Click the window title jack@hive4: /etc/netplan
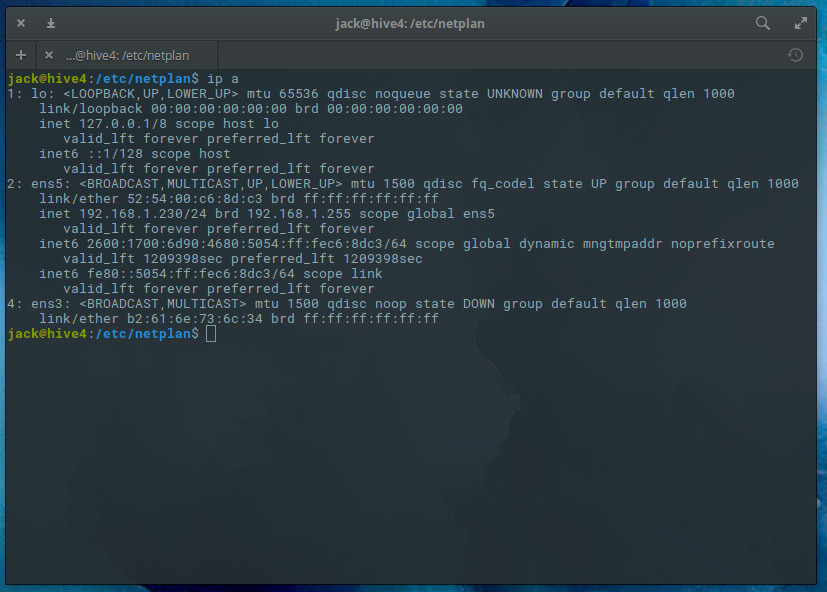 [410, 24]
